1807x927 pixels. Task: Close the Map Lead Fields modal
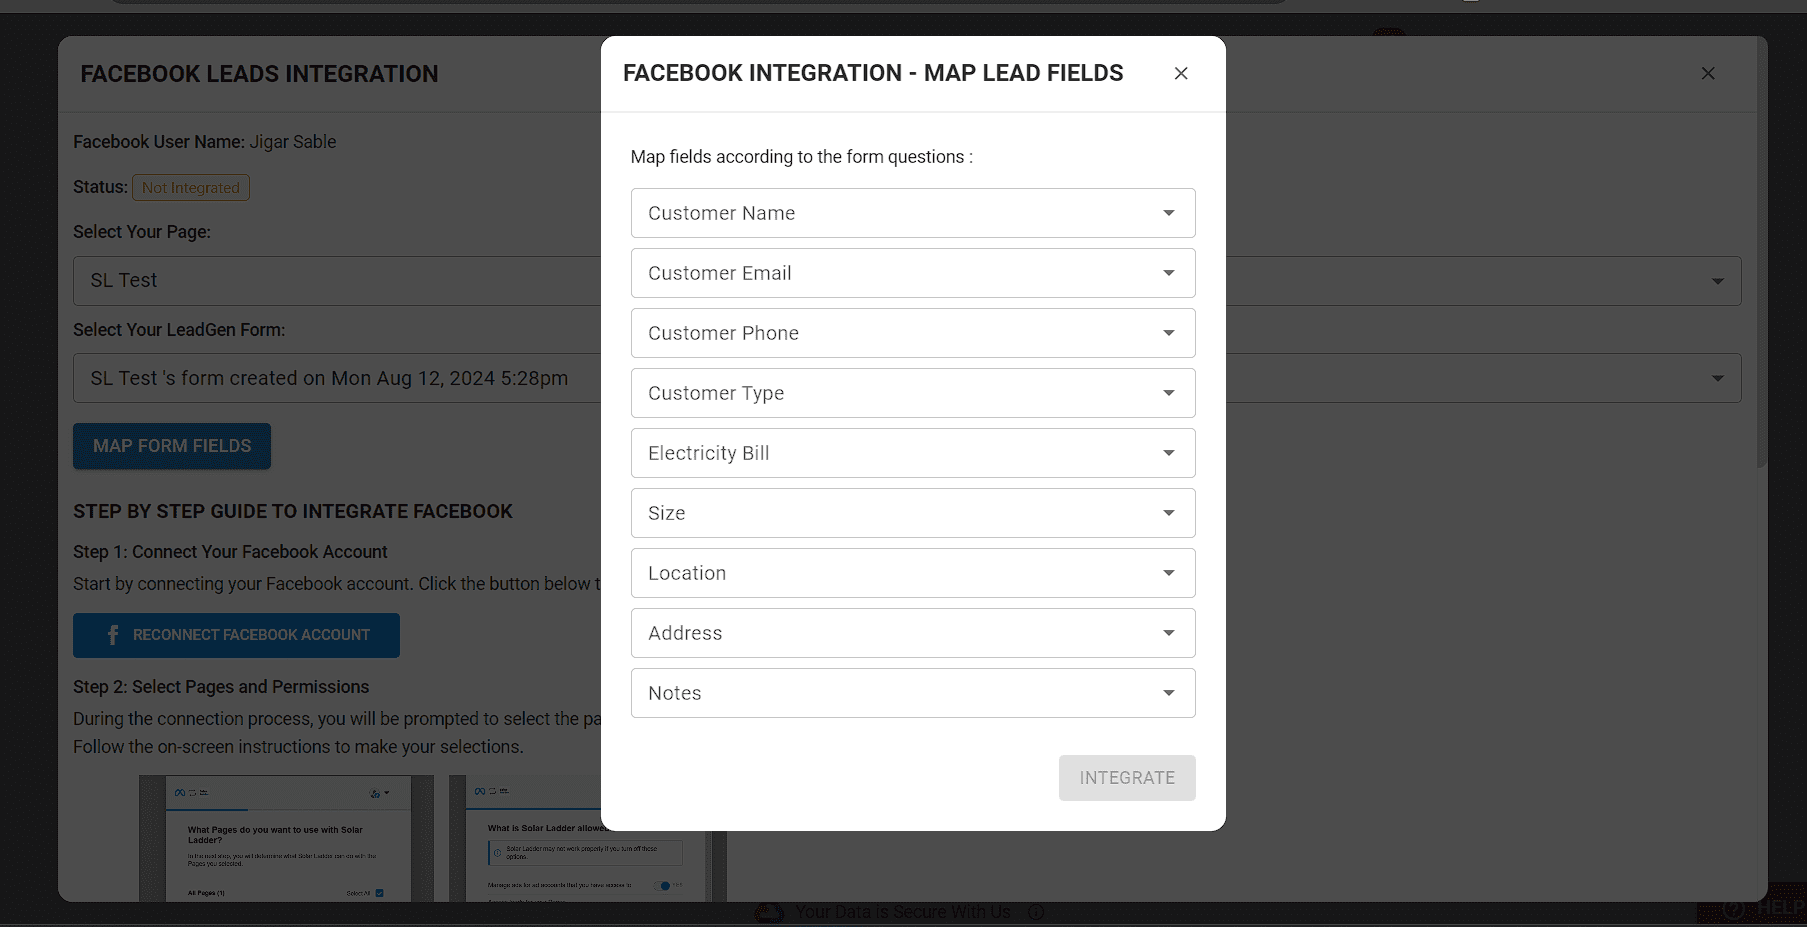click(1181, 73)
